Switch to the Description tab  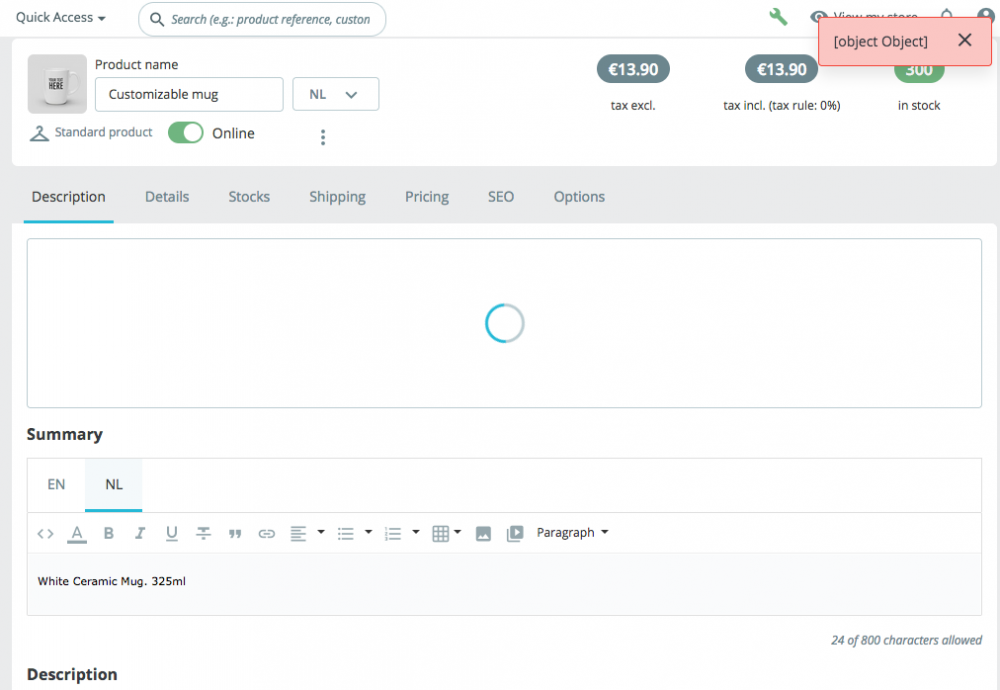point(68,196)
